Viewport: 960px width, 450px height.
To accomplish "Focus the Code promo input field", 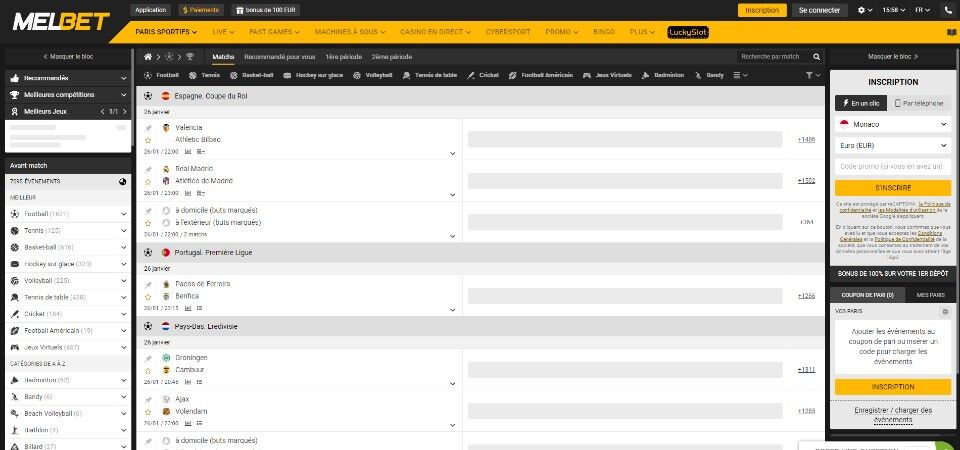I will coord(893,167).
